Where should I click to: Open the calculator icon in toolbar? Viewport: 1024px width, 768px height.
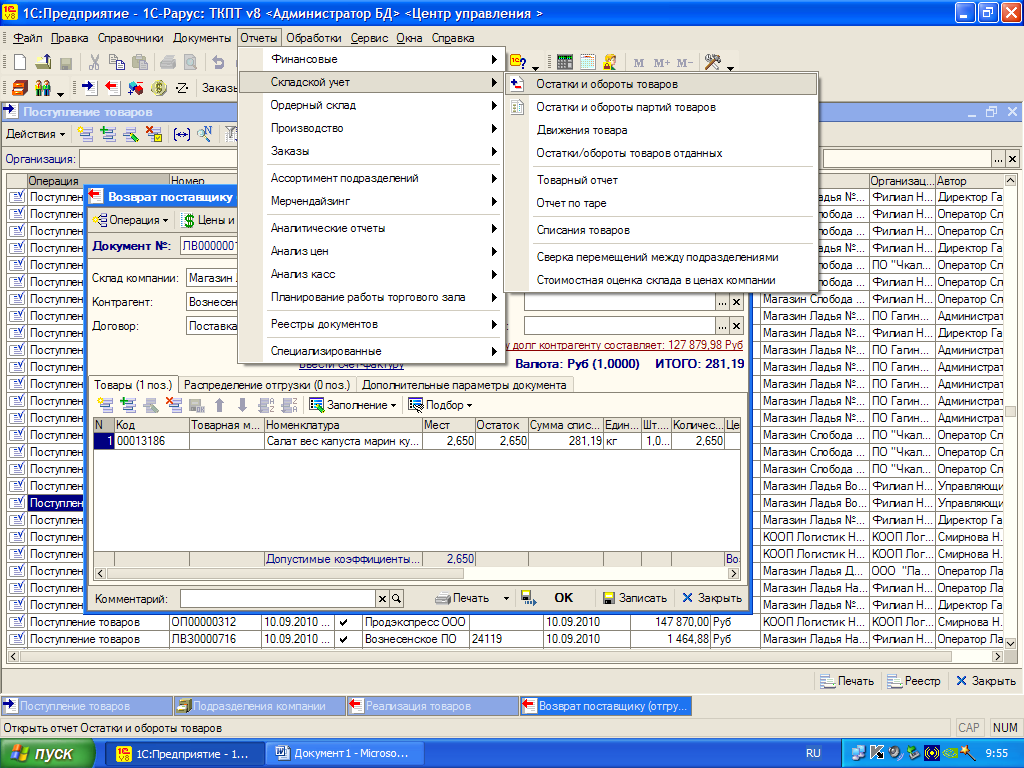tap(564, 62)
